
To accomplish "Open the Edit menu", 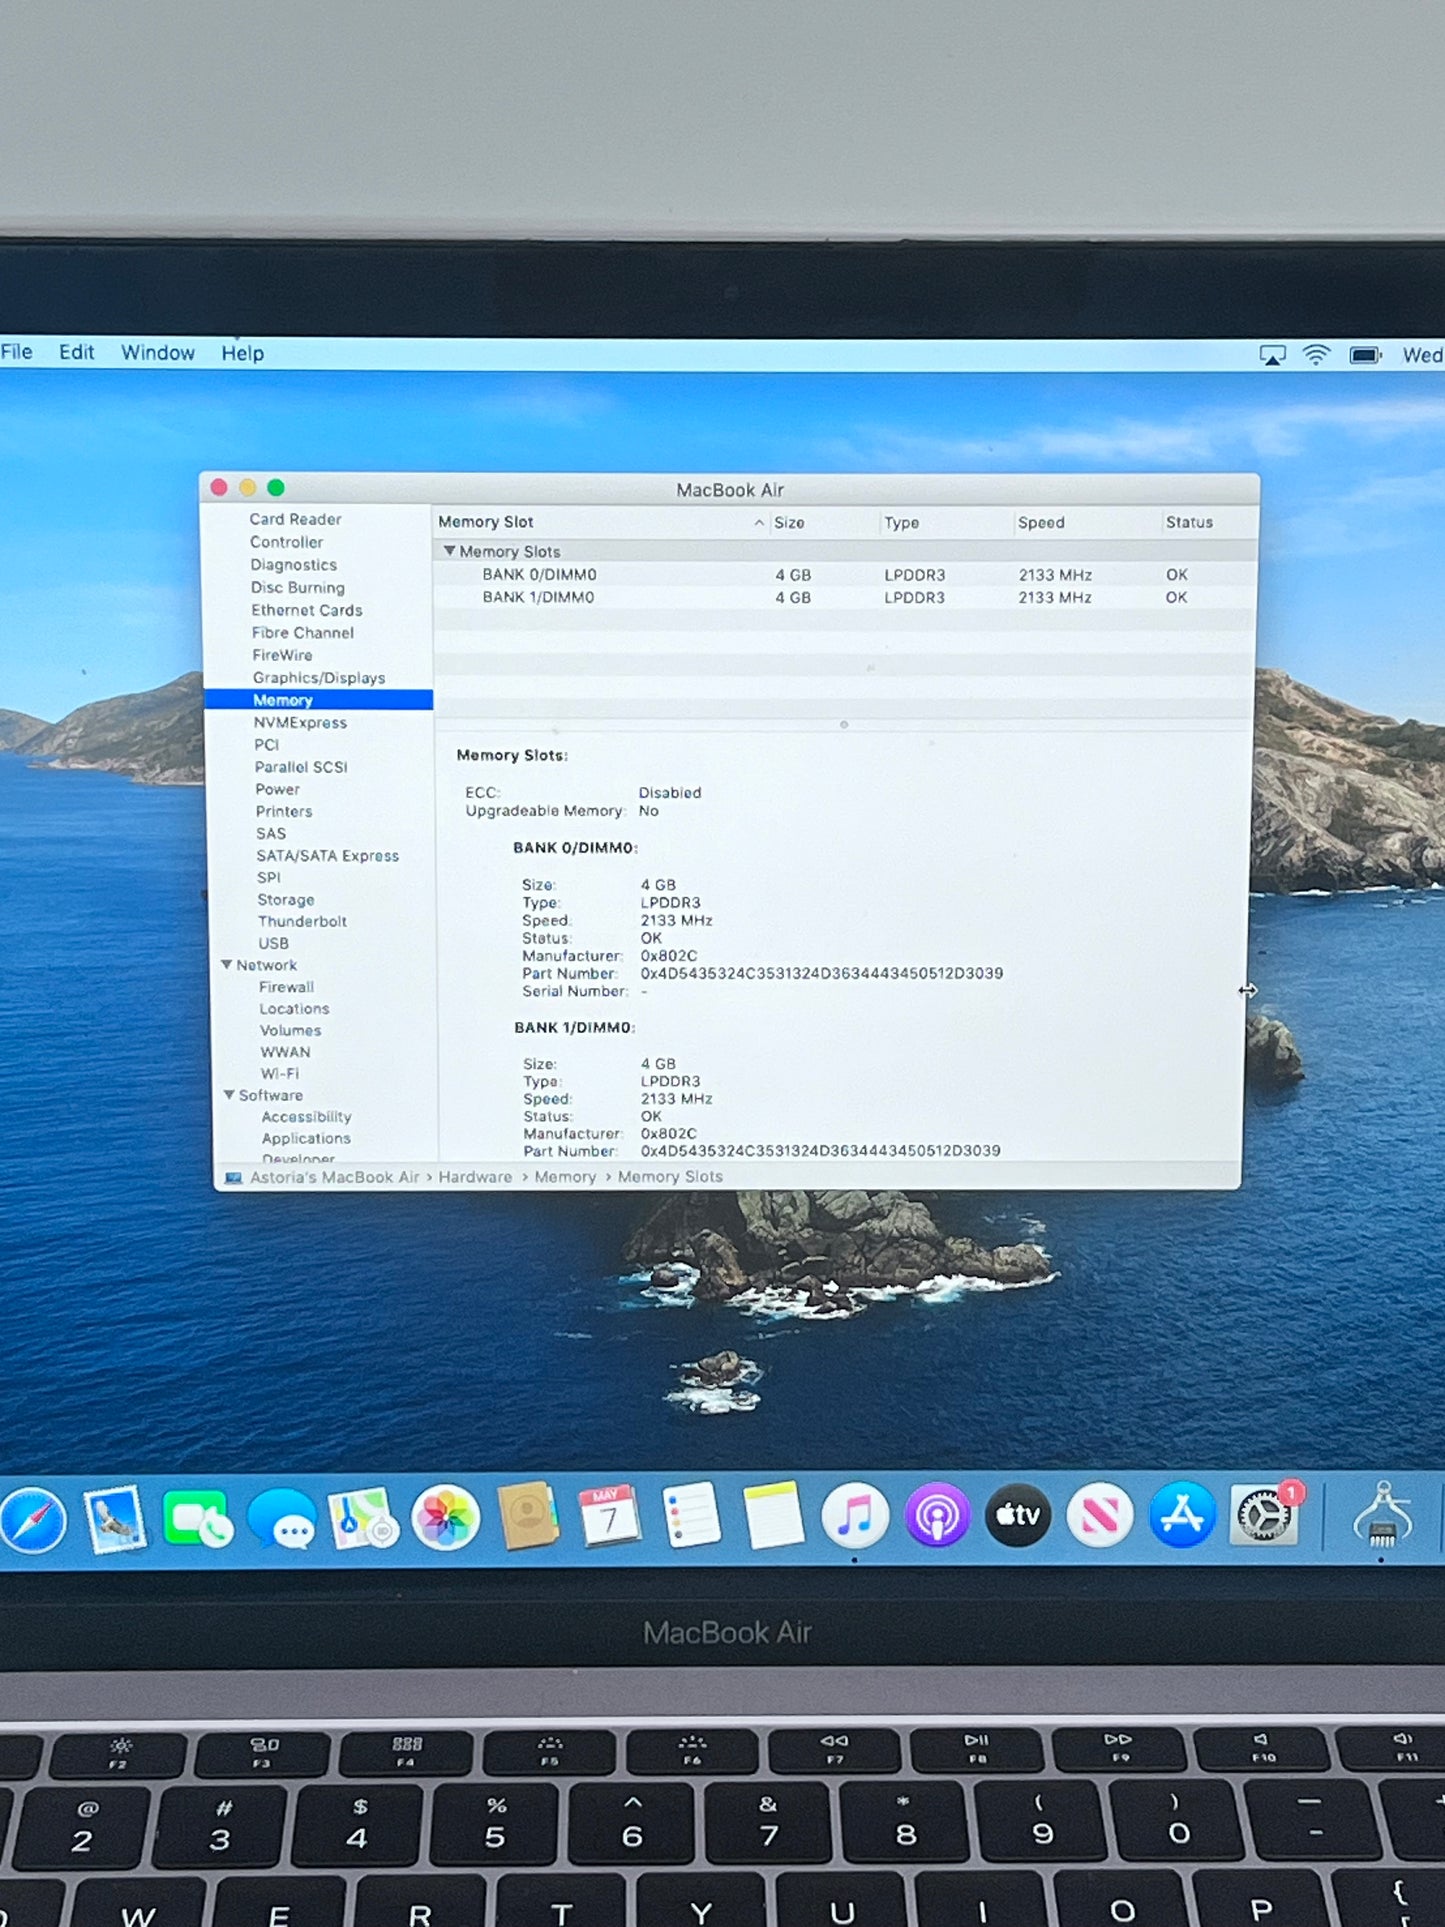I will tap(76, 352).
